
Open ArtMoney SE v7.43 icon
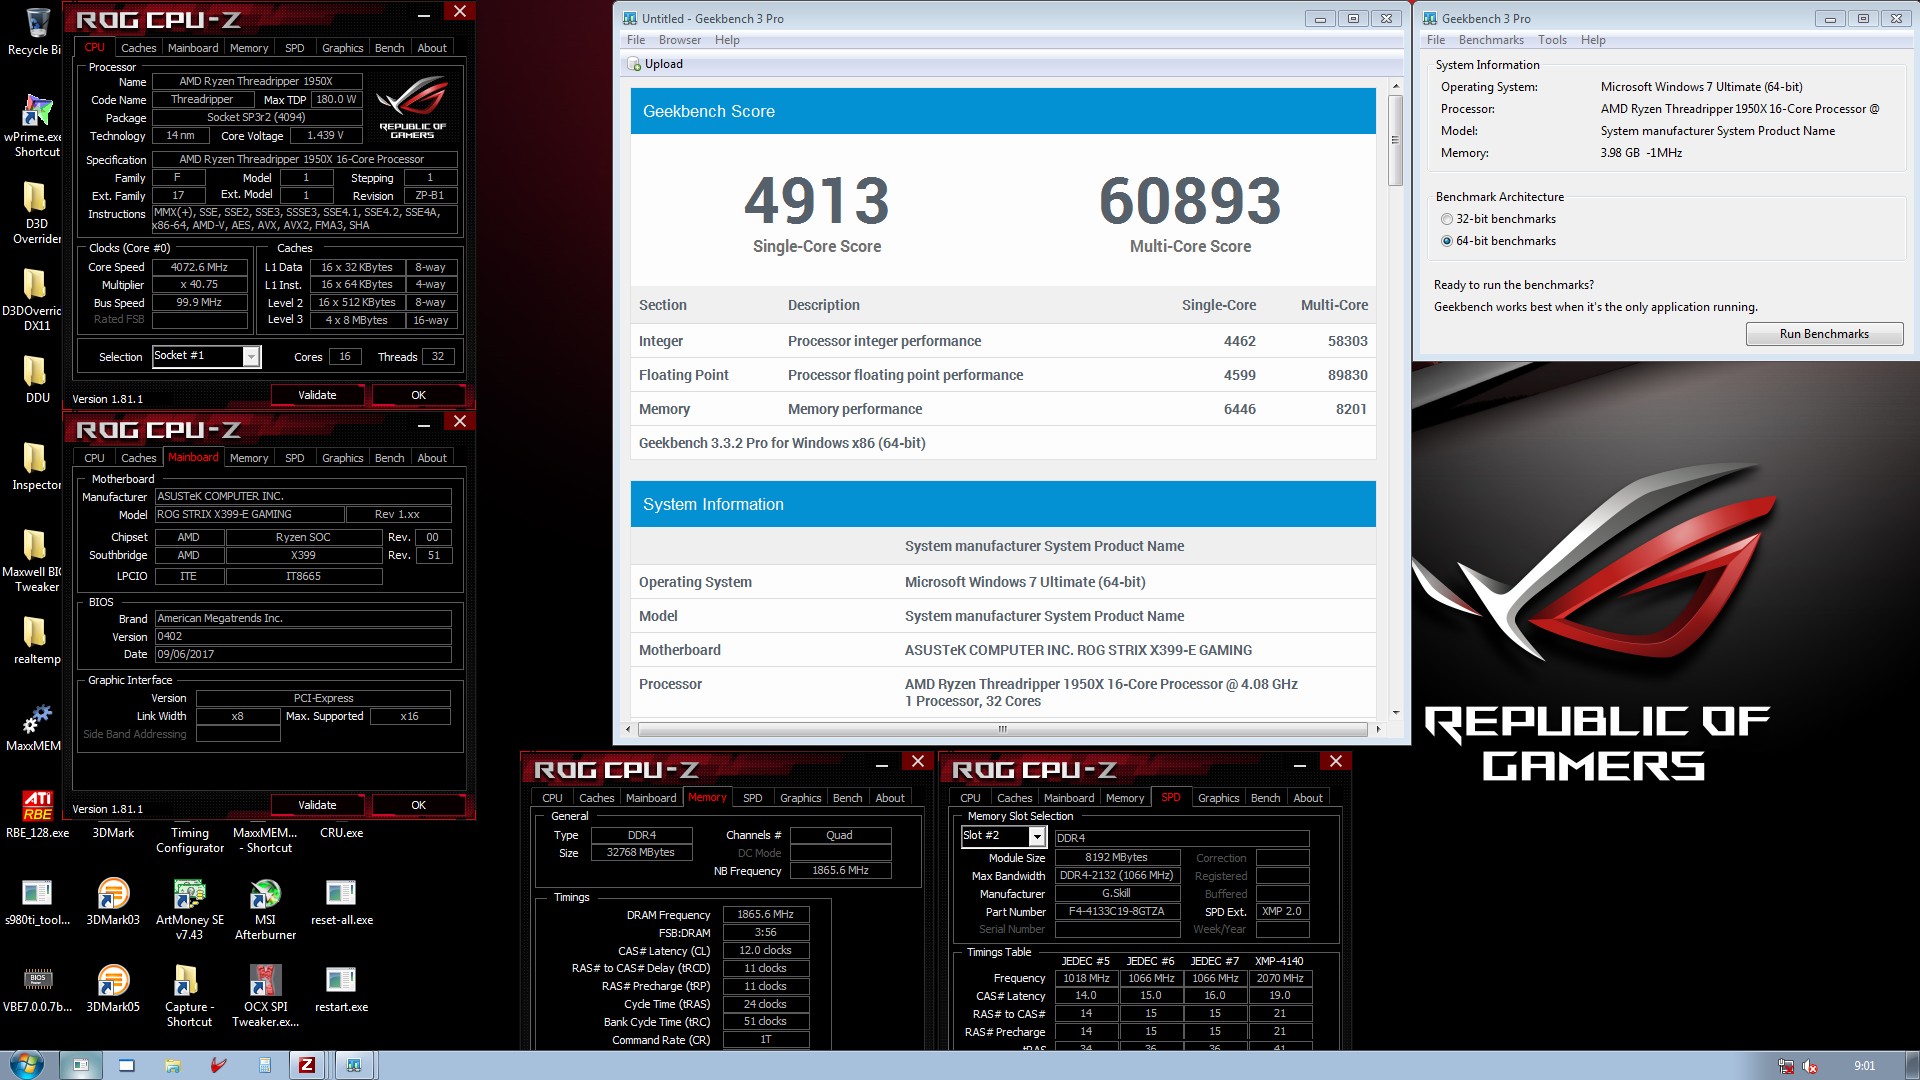[189, 893]
